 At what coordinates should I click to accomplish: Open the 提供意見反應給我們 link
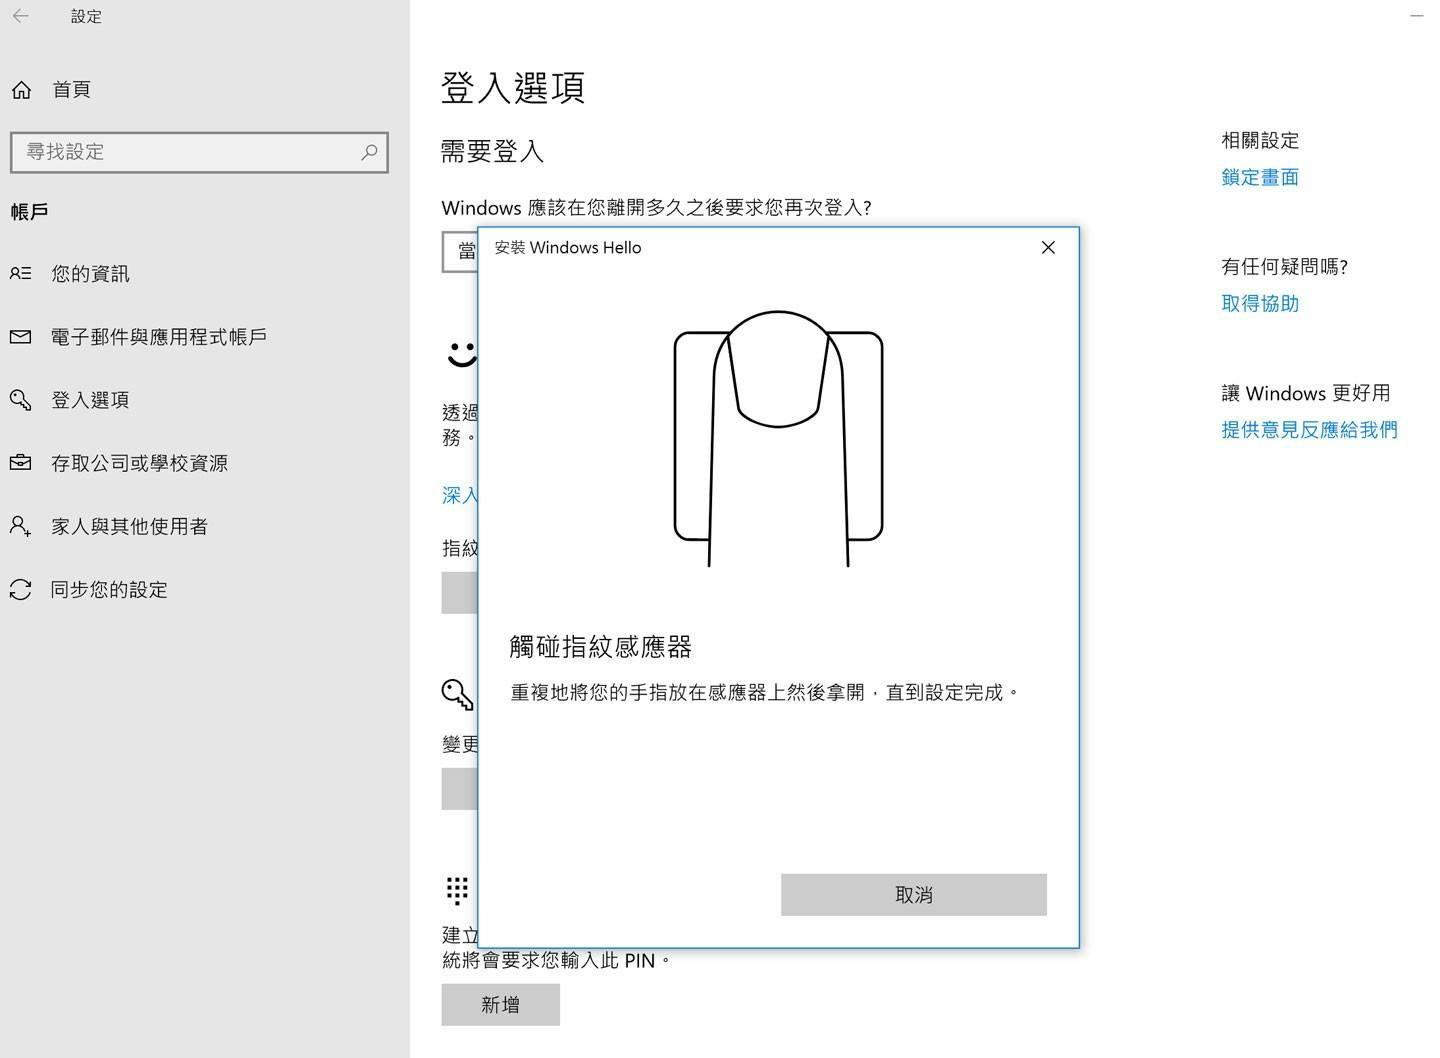click(x=1308, y=430)
